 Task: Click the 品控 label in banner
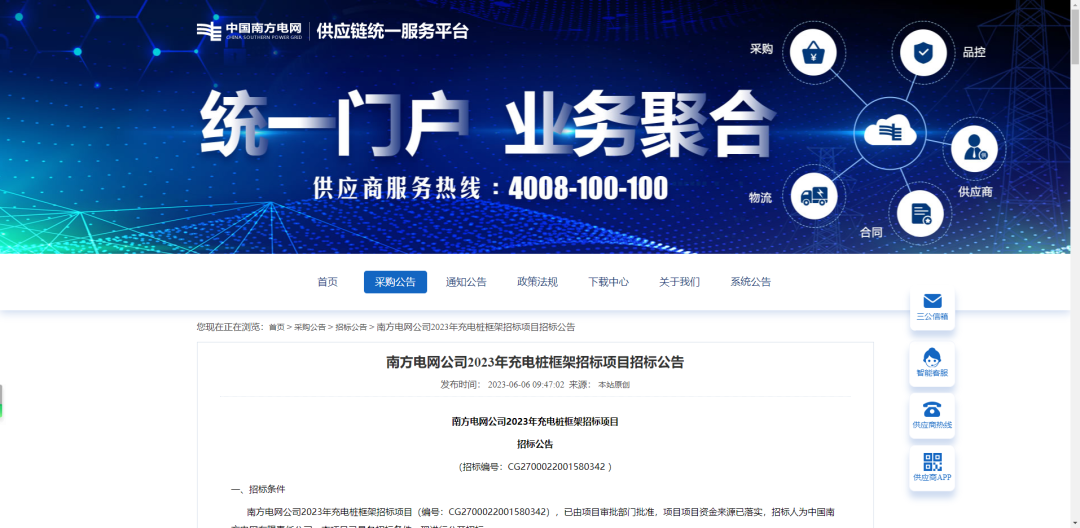(974, 52)
